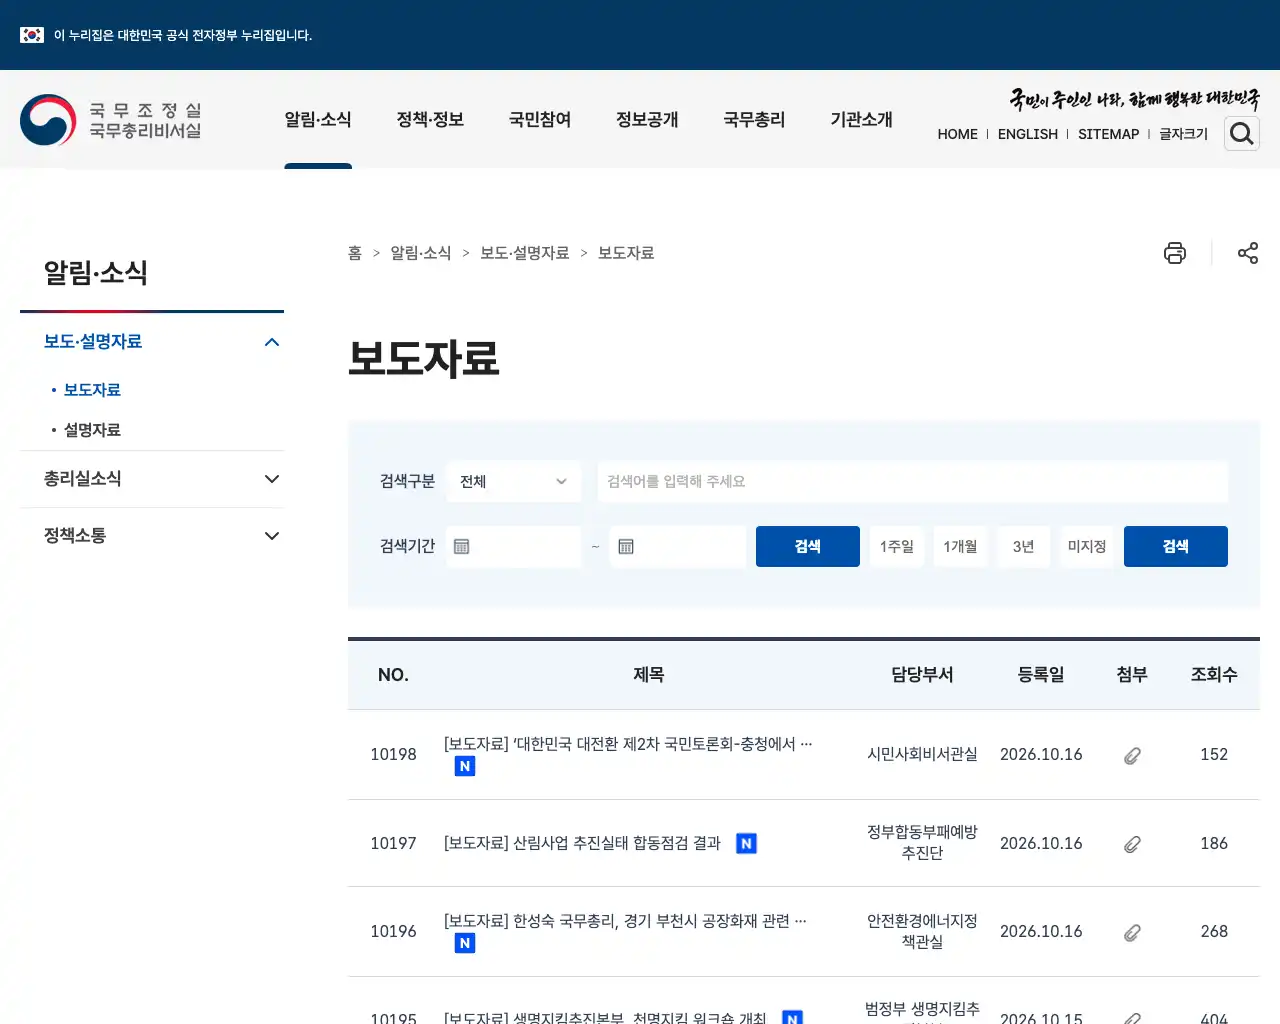Open the 정보공개 main menu
Screen dimensions: 1280x1024
coord(647,120)
